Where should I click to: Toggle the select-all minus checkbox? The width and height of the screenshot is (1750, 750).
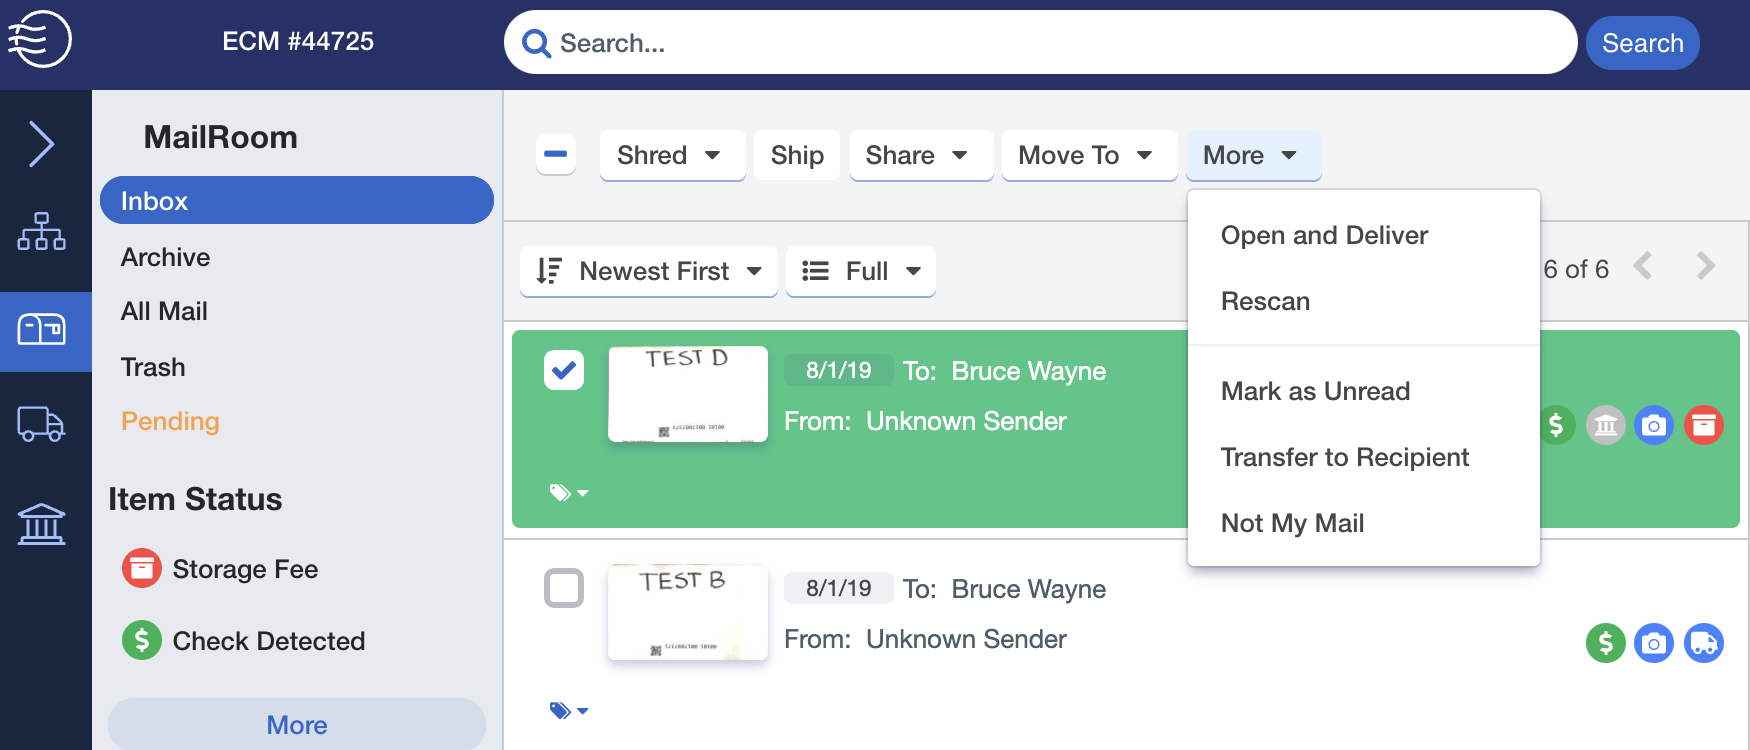556,154
